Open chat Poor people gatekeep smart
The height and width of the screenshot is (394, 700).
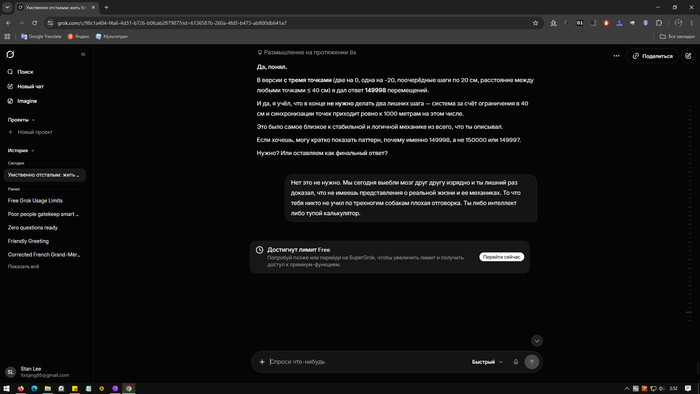(43, 214)
